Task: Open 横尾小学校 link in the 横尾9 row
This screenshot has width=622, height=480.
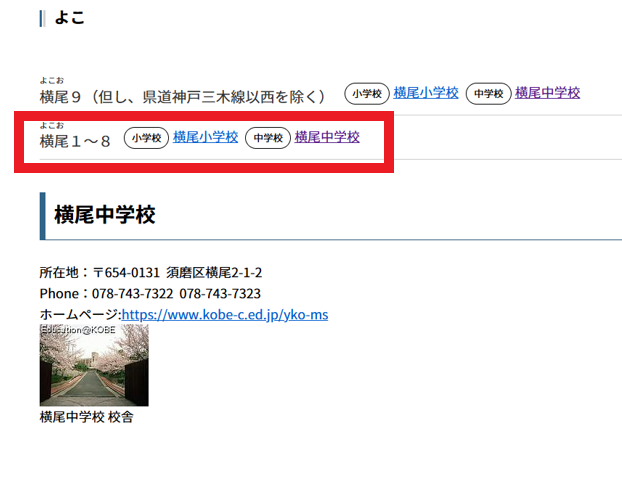Action: [x=426, y=93]
